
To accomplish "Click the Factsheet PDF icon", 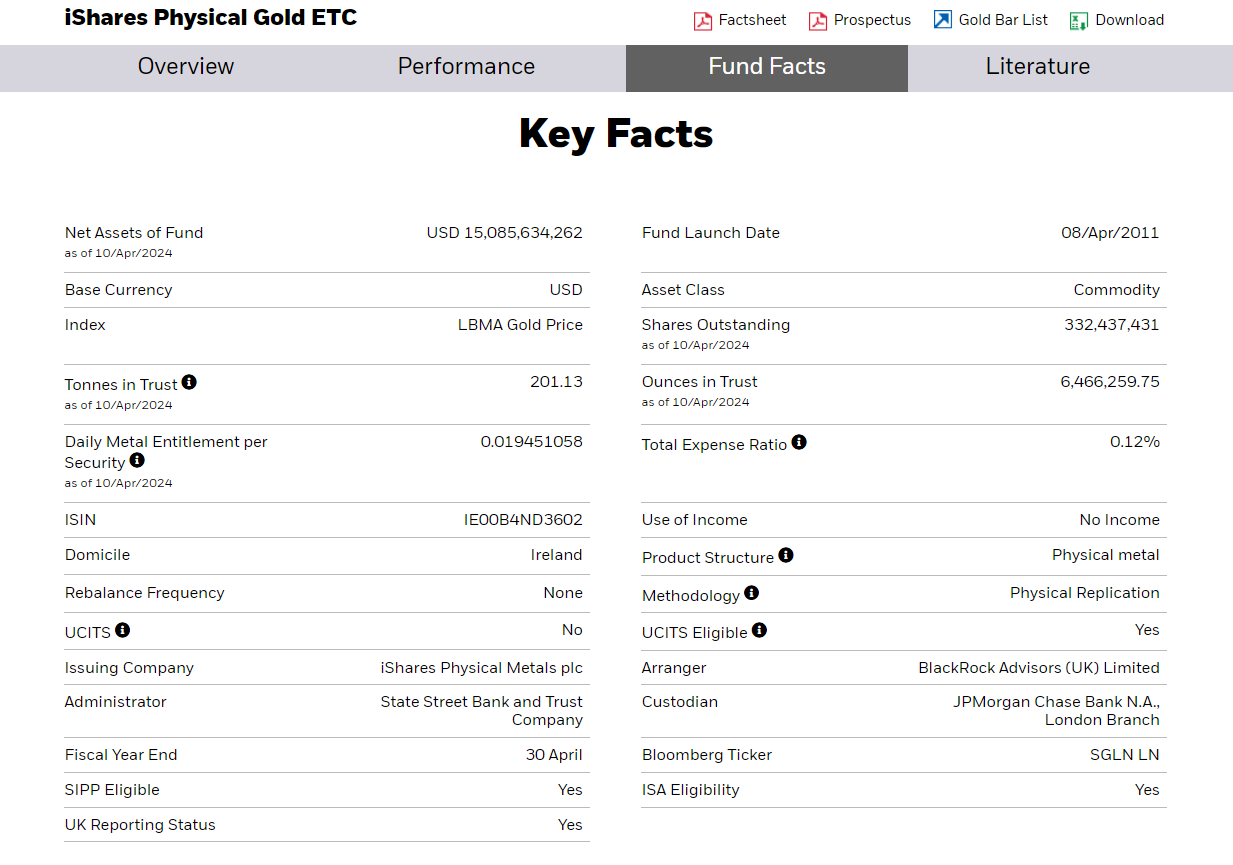I will point(703,20).
